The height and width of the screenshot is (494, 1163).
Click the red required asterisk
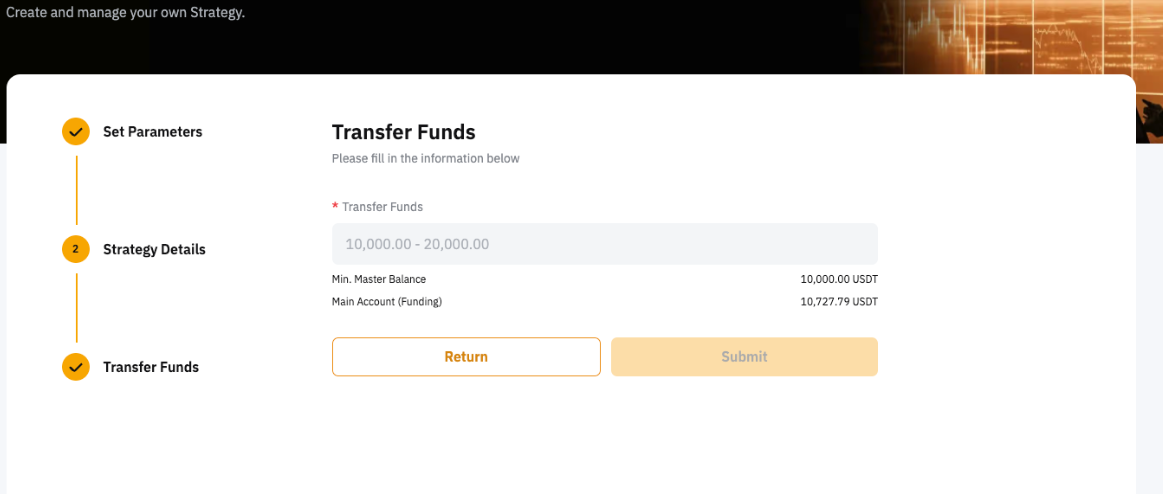click(x=335, y=207)
